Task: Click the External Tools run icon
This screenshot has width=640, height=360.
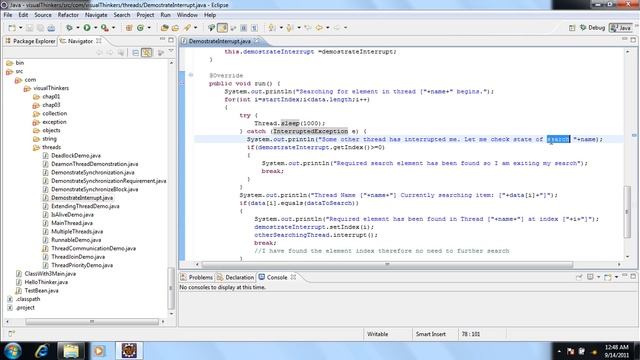Action: [105, 28]
